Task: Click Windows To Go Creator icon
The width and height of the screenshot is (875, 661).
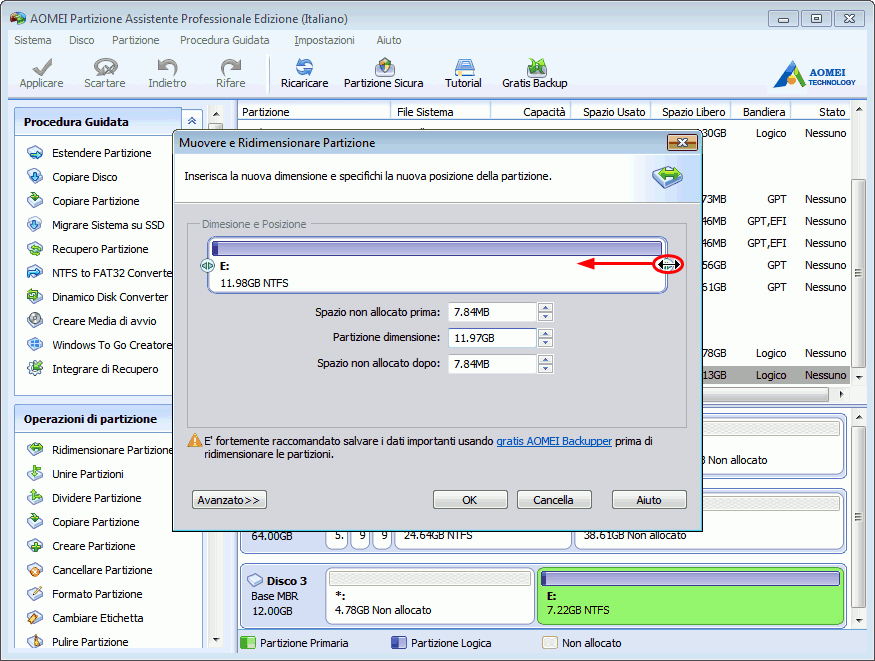Action: pos(35,344)
